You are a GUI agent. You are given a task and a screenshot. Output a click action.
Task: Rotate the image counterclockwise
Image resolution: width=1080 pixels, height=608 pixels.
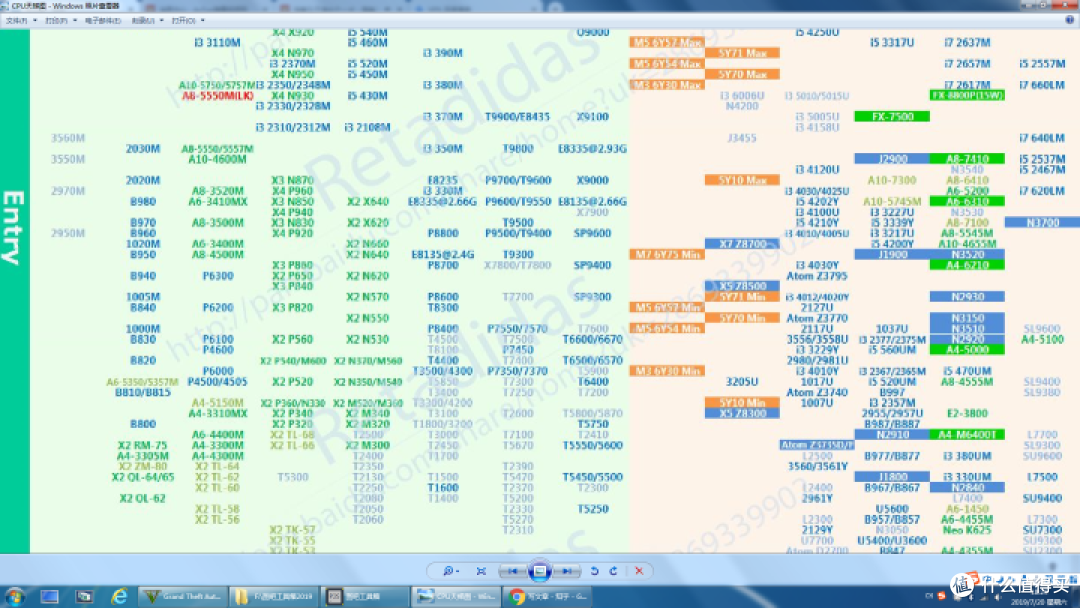tap(594, 571)
